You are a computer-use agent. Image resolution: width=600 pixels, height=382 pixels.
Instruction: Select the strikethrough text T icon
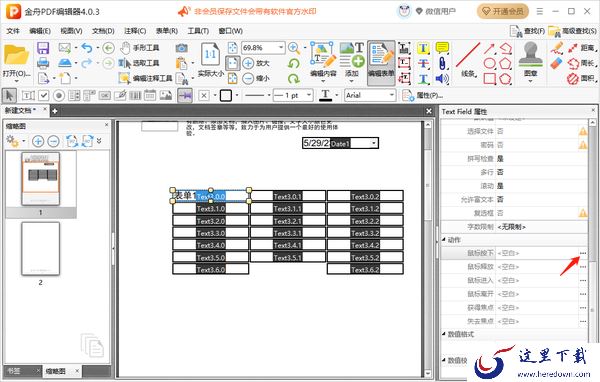click(423, 63)
